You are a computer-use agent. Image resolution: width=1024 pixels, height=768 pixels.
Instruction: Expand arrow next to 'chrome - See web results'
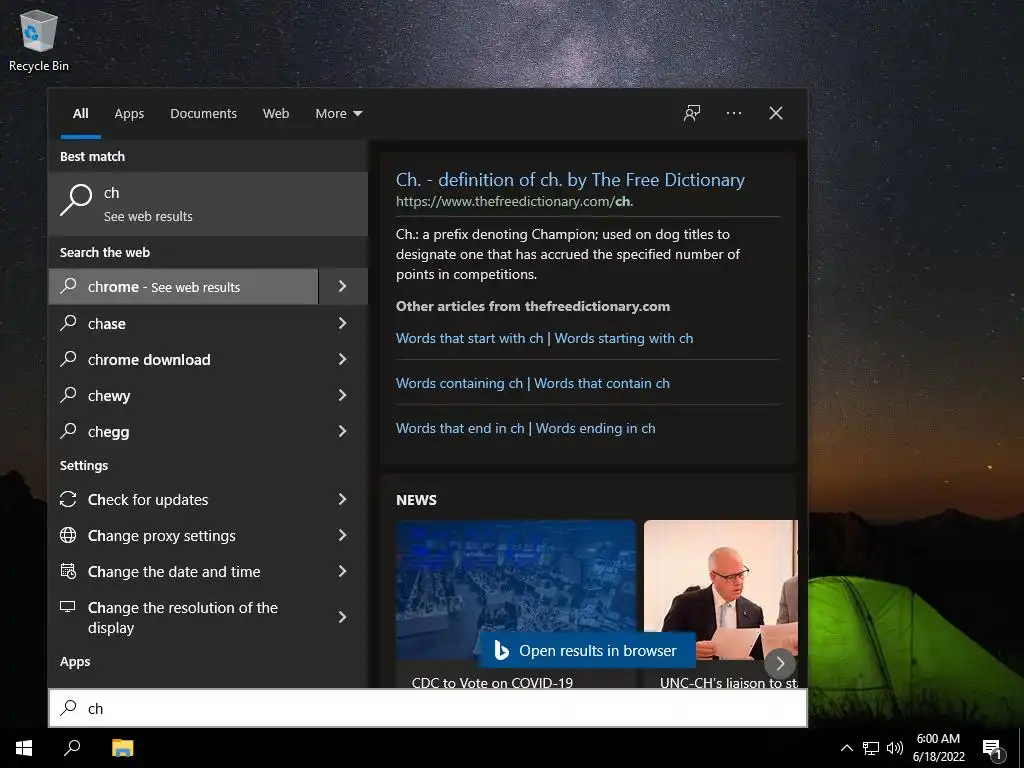[x=343, y=286]
